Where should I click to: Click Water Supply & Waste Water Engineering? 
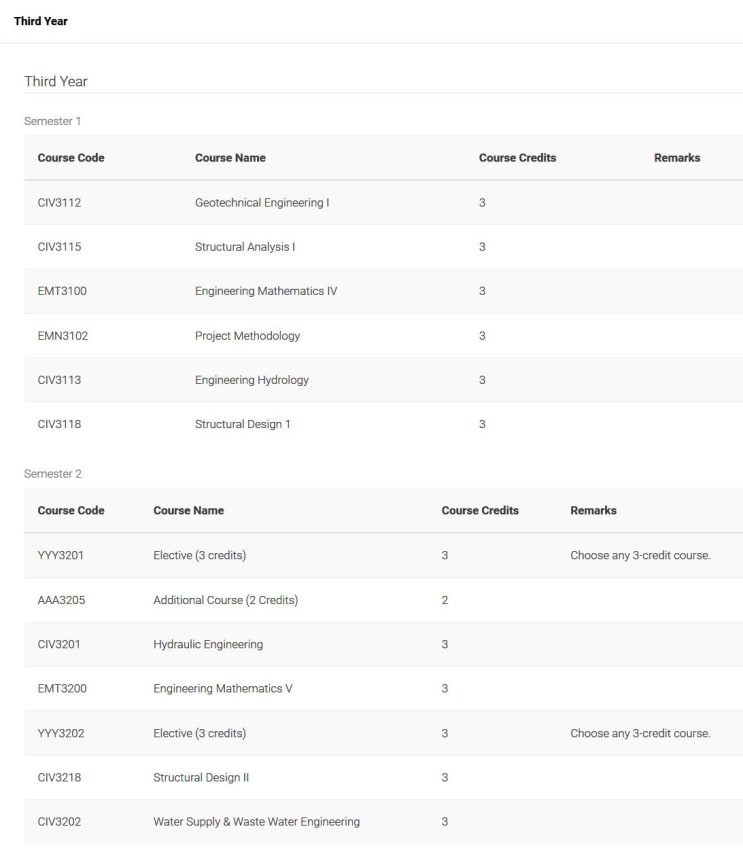click(256, 822)
